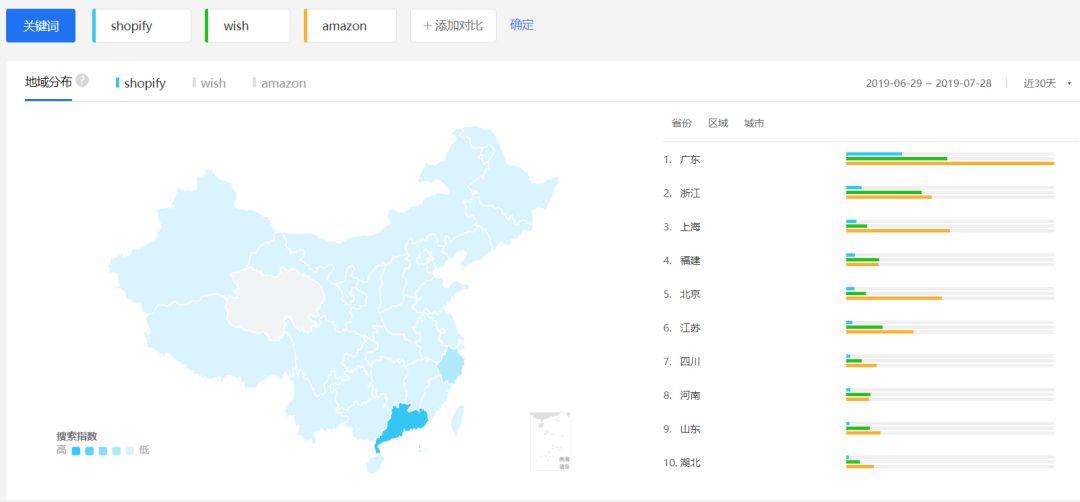1080x502 pixels.
Task: Click the help question mark beside 地域分布
Action: click(83, 80)
